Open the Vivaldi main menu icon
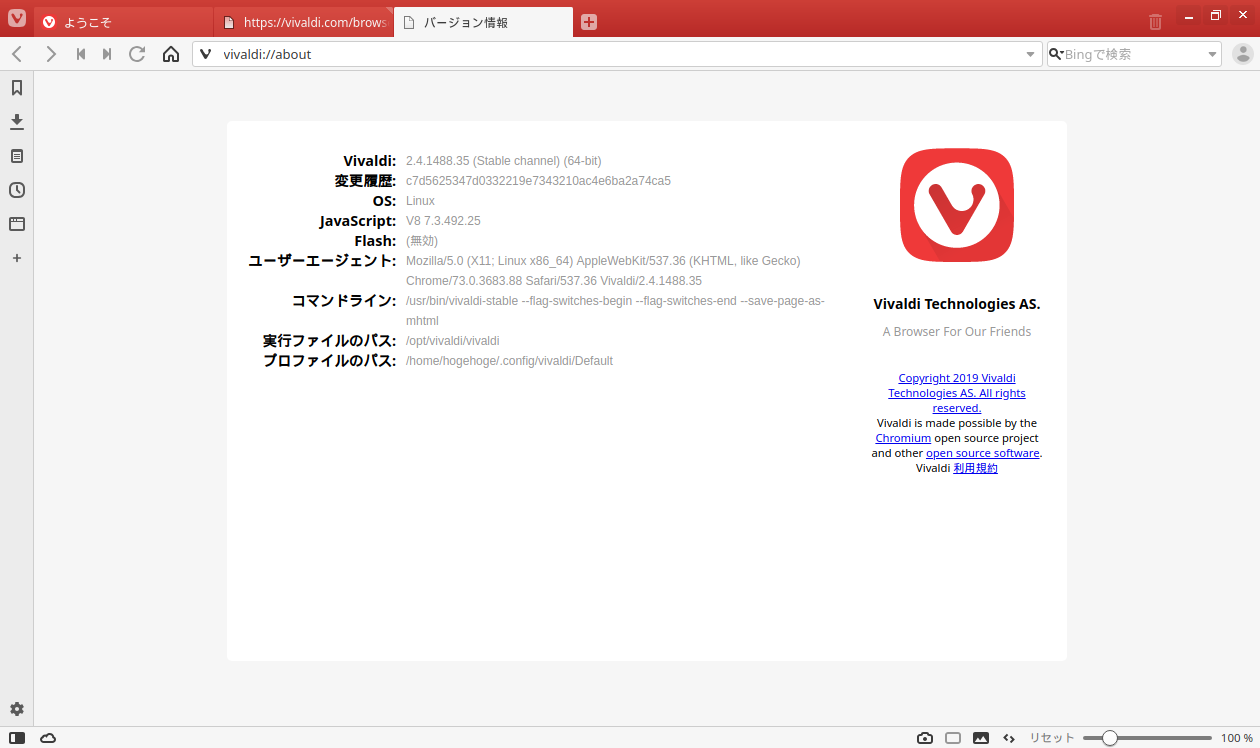 (x=17, y=18)
